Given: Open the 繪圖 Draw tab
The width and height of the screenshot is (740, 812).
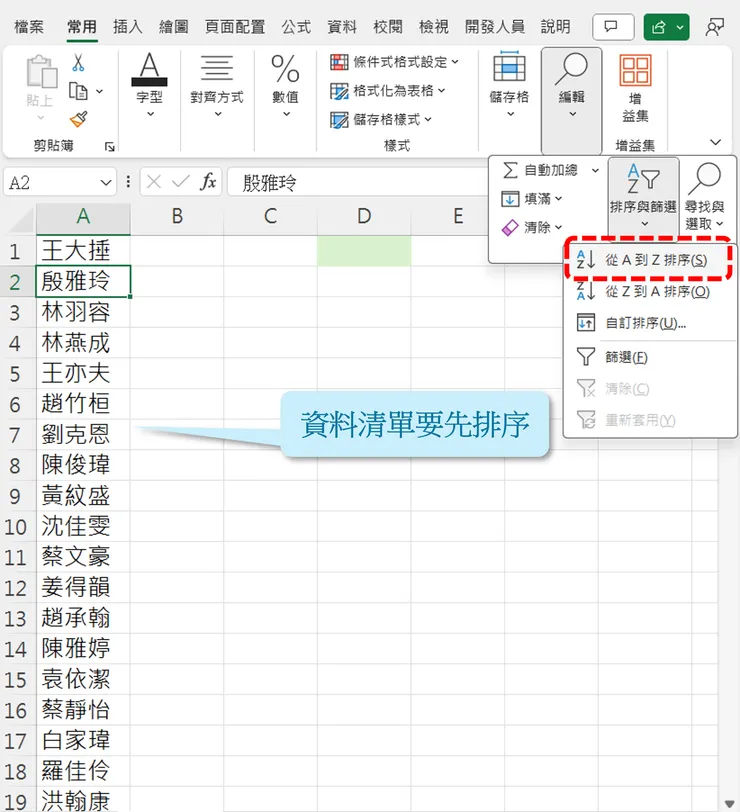Looking at the screenshot, I should pos(173,27).
